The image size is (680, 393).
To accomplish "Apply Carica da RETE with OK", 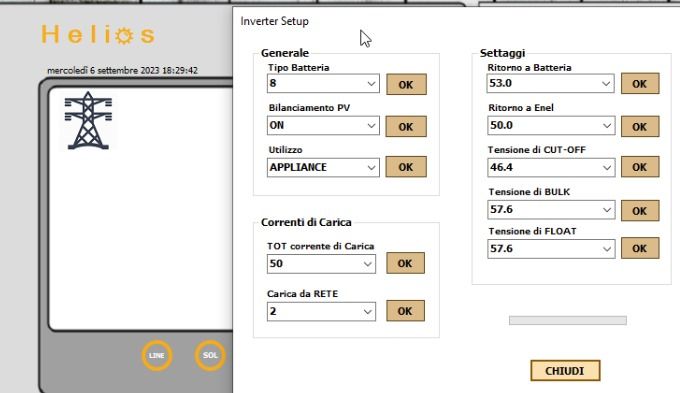I will point(405,311).
